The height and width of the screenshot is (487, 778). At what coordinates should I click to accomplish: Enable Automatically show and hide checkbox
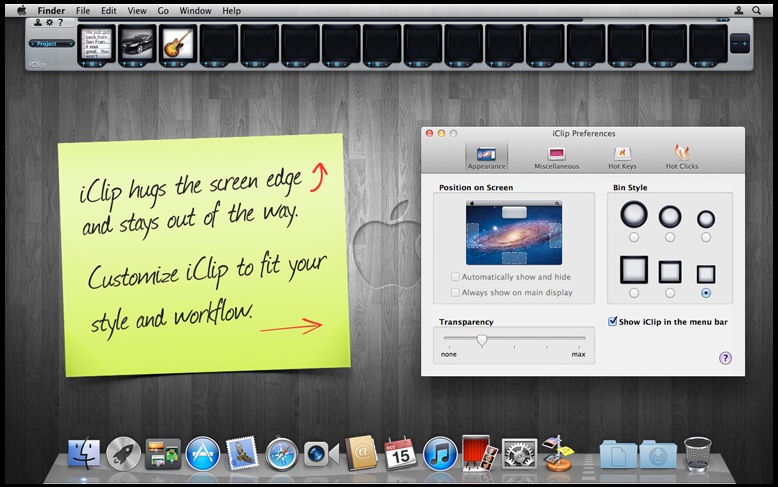pos(456,277)
